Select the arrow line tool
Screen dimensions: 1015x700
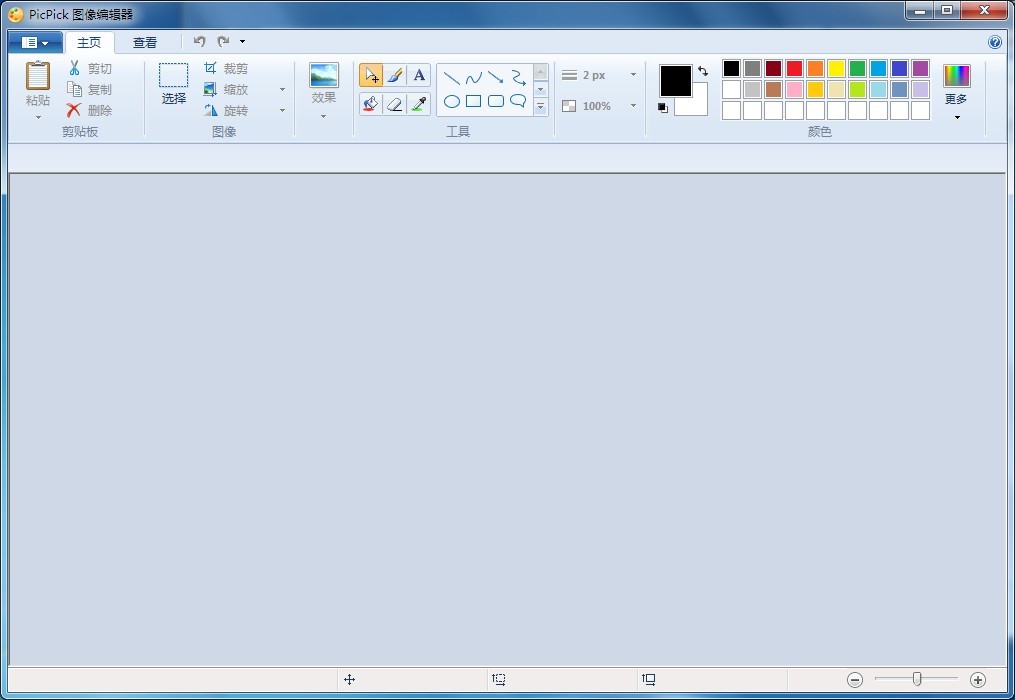point(496,77)
